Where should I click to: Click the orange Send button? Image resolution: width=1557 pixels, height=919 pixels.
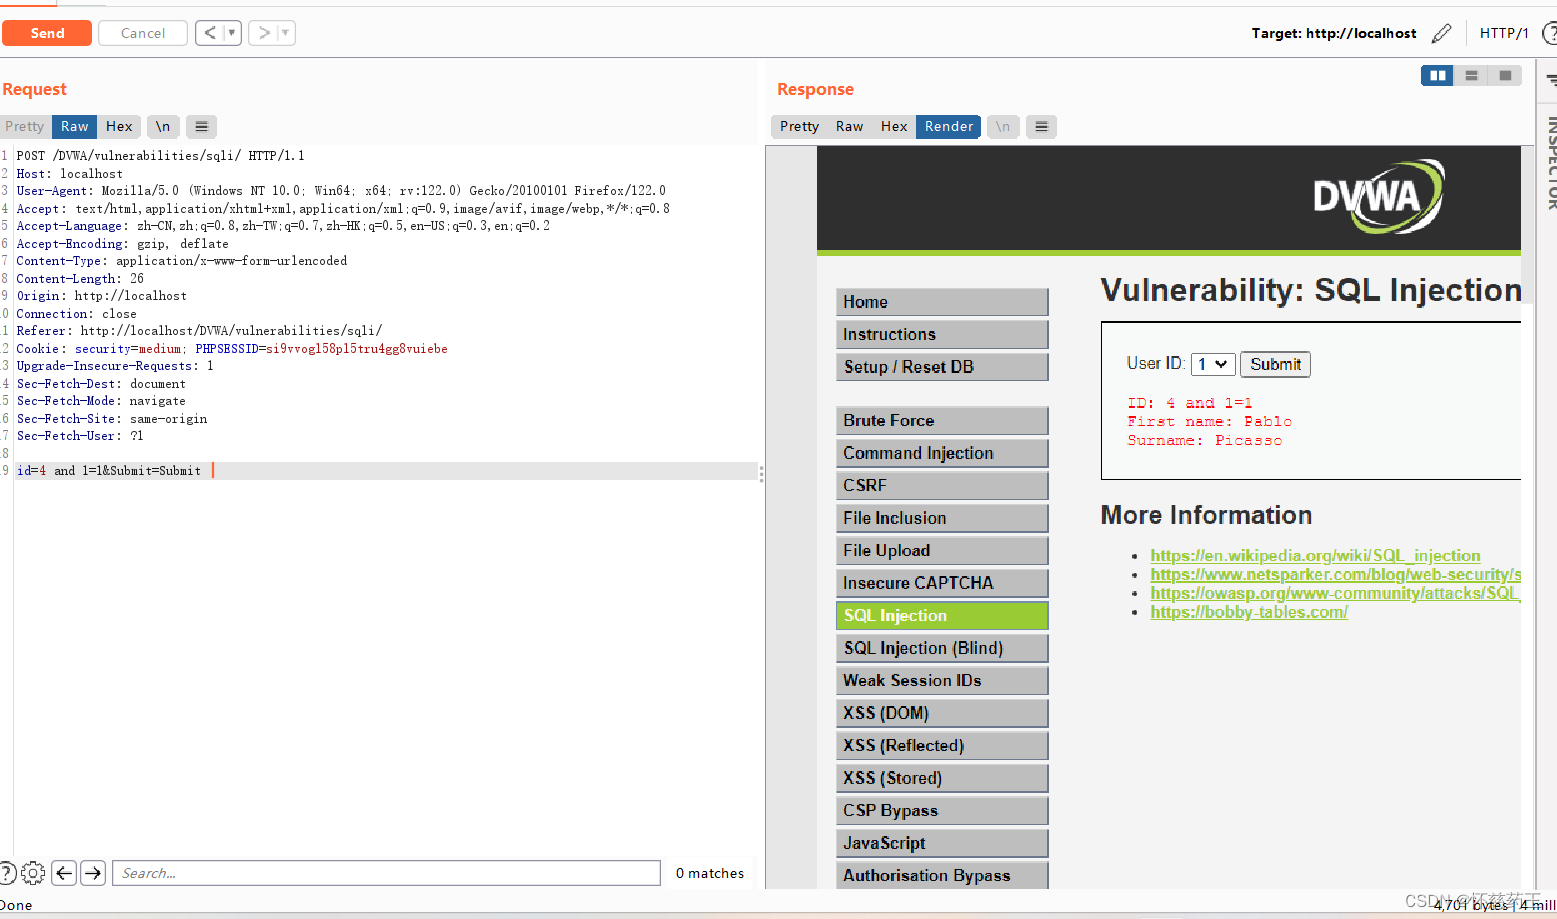(47, 33)
